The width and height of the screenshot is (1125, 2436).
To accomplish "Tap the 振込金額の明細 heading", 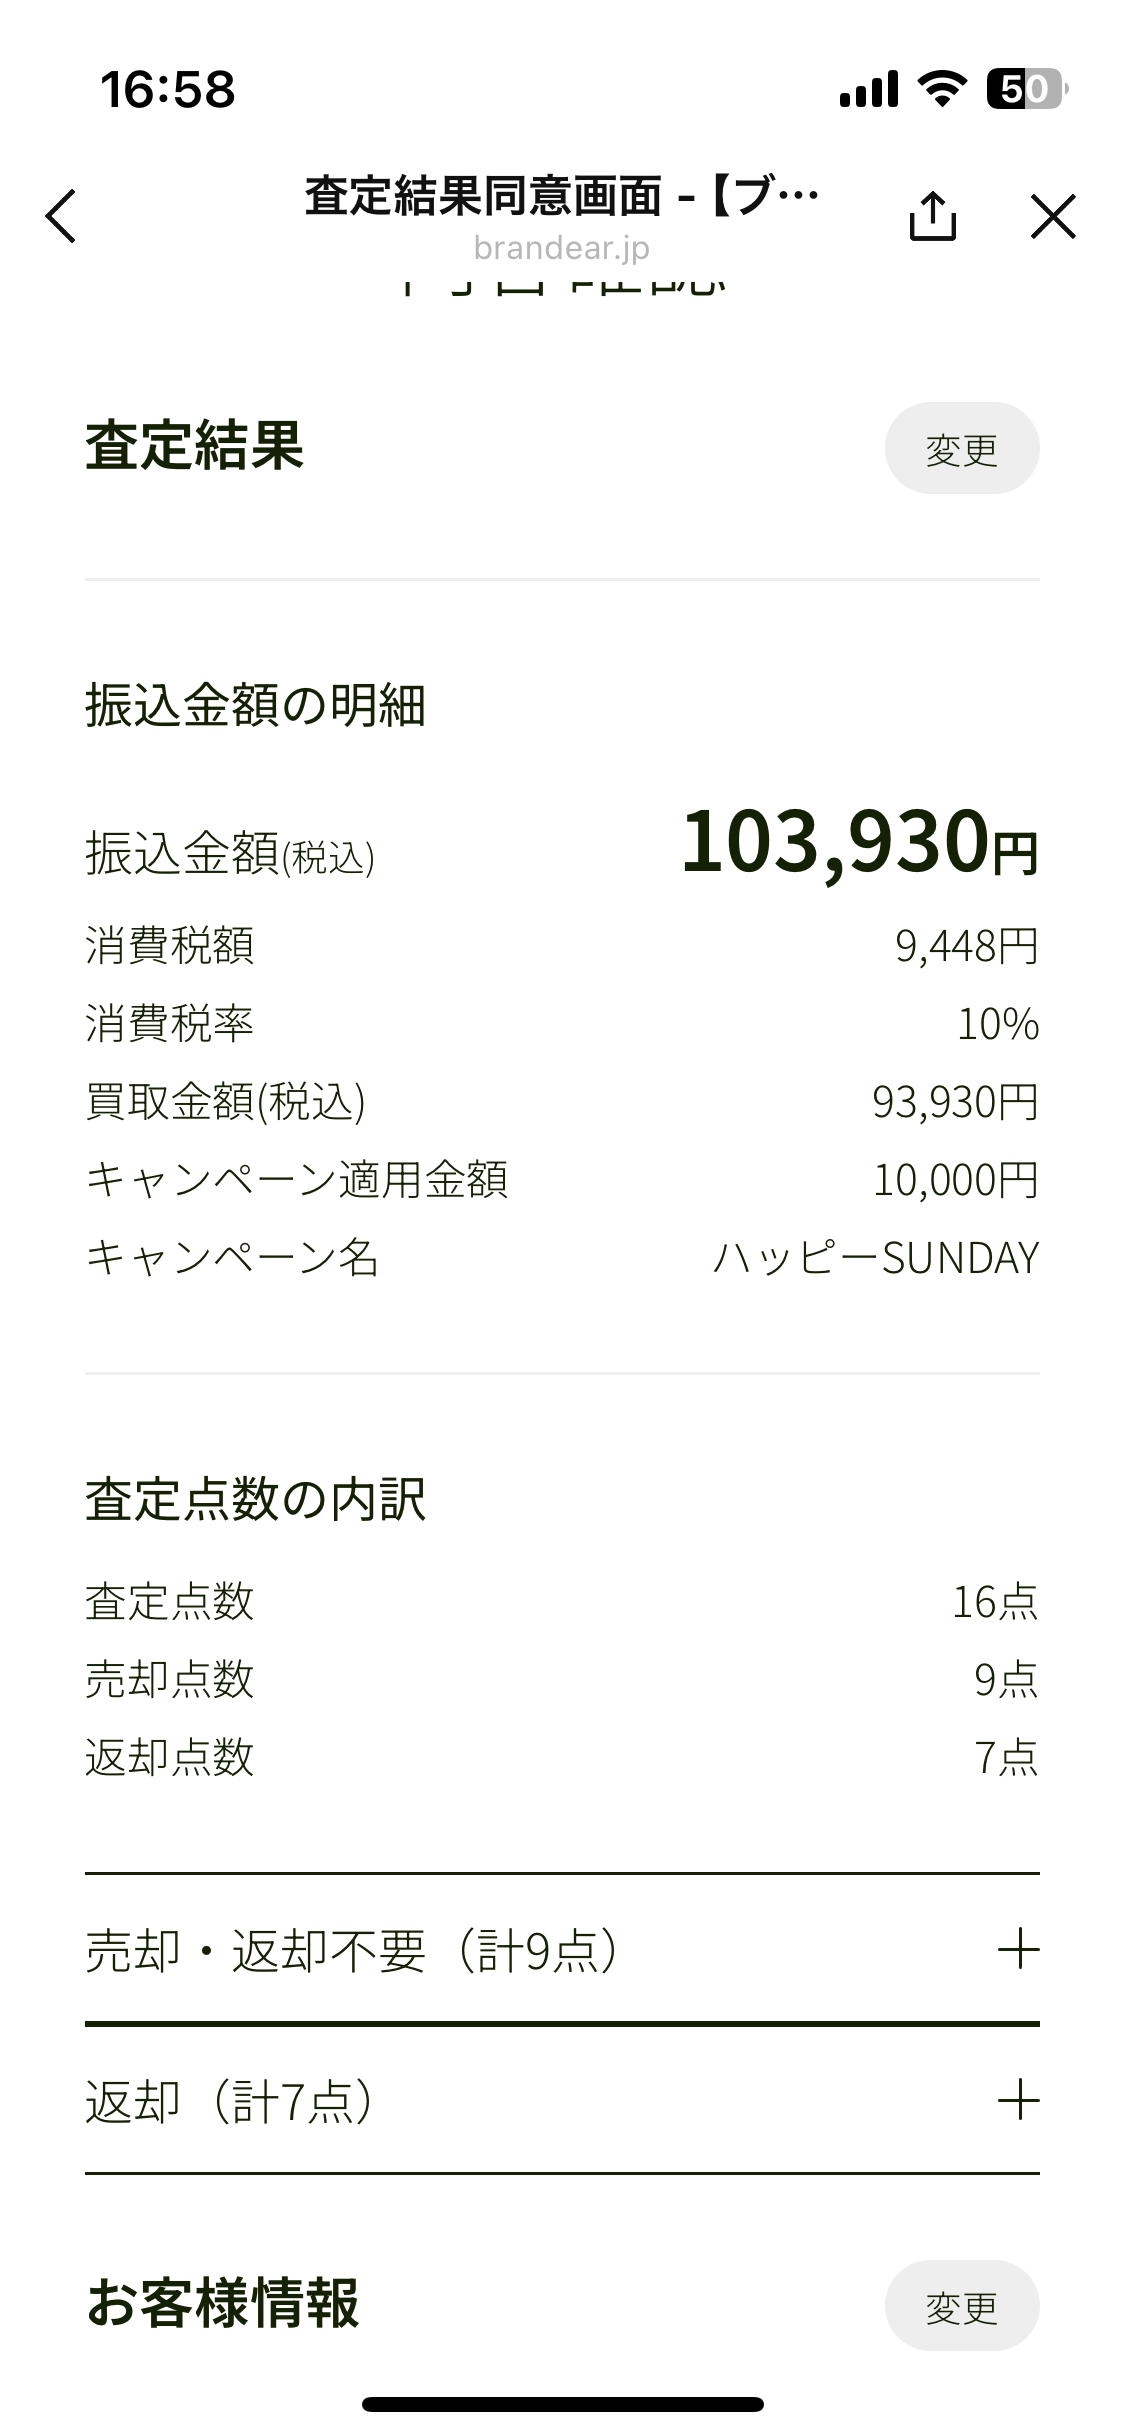I will point(255,706).
